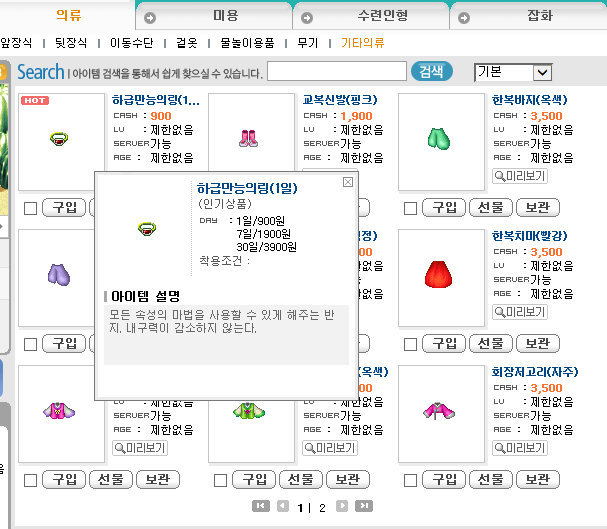Select the 물놀이용품 subcategory
This screenshot has height=529, width=607.
coord(247,43)
